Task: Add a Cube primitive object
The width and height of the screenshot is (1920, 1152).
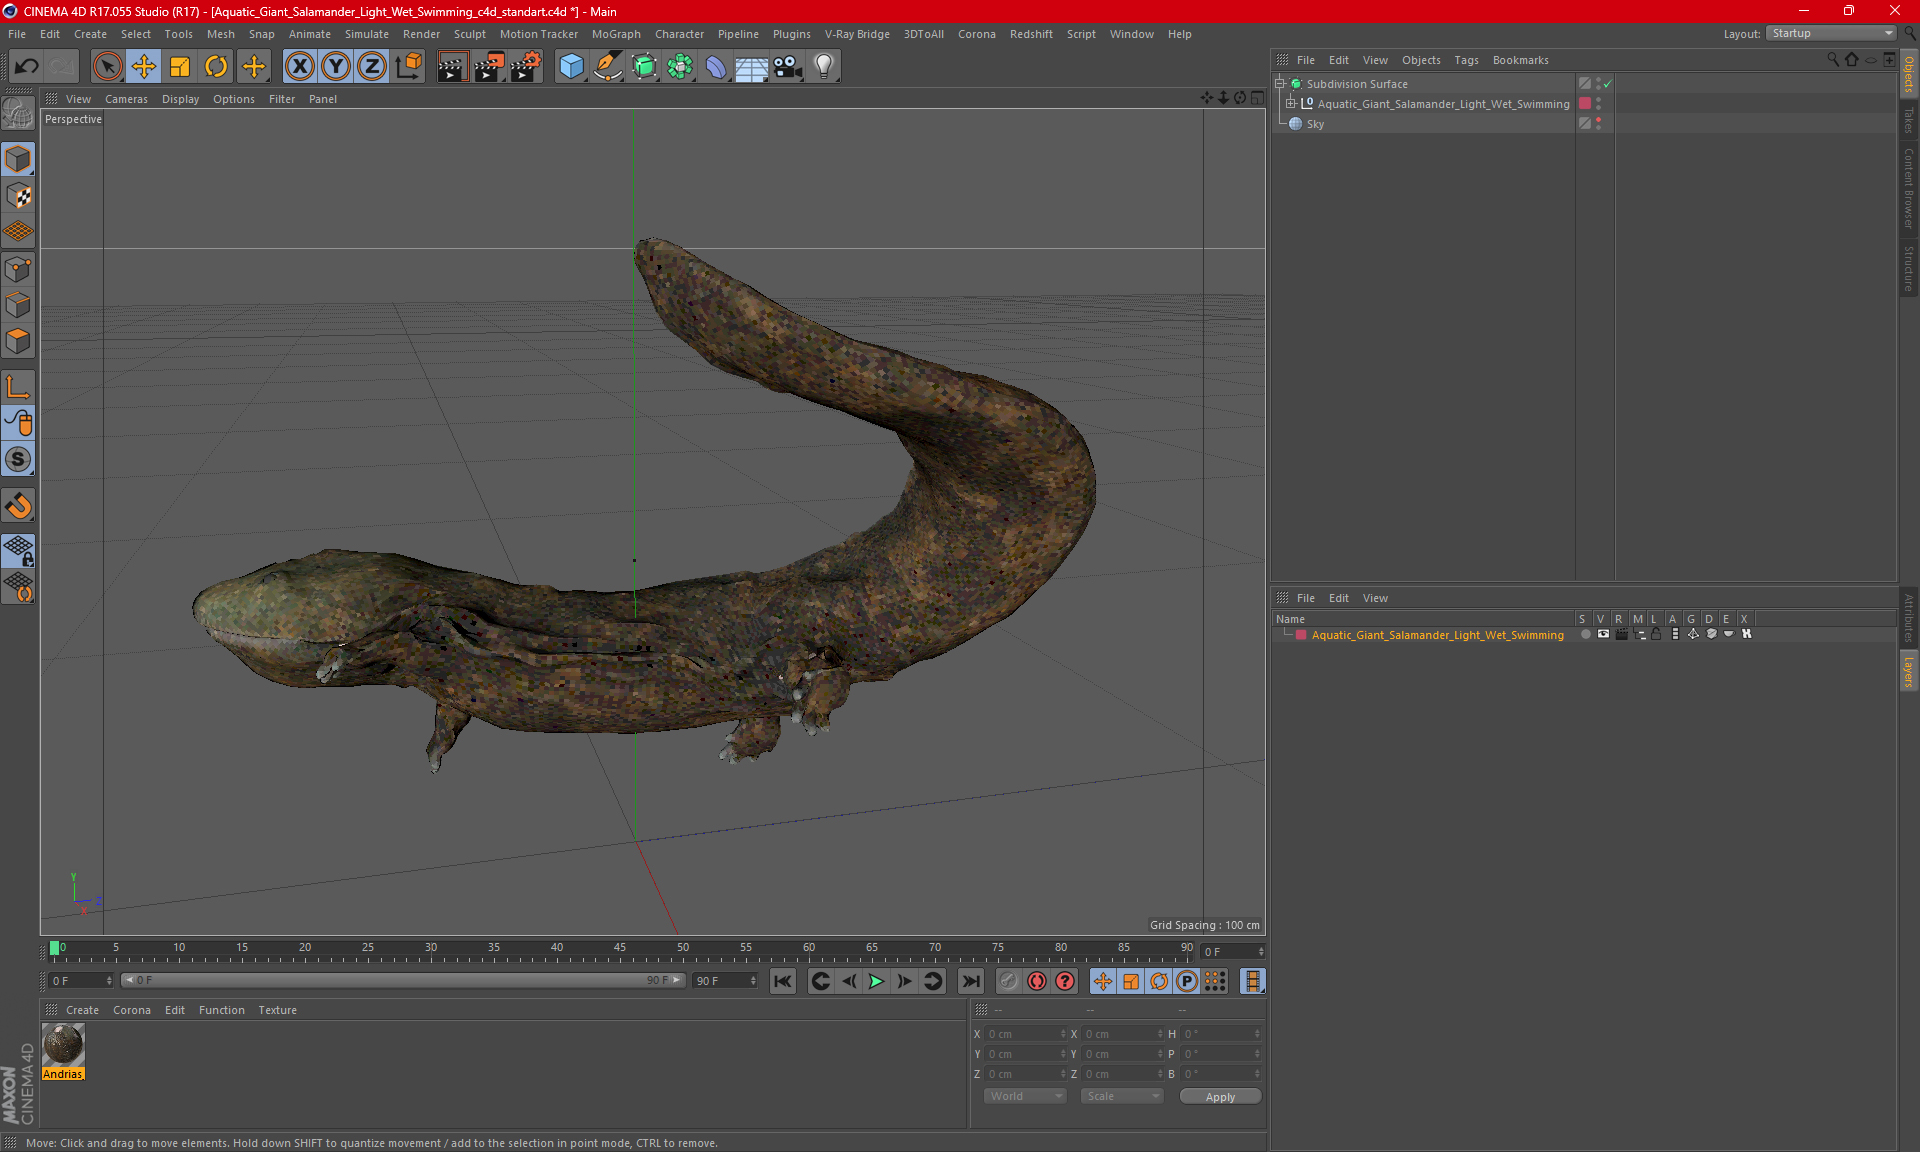Action: (571, 67)
